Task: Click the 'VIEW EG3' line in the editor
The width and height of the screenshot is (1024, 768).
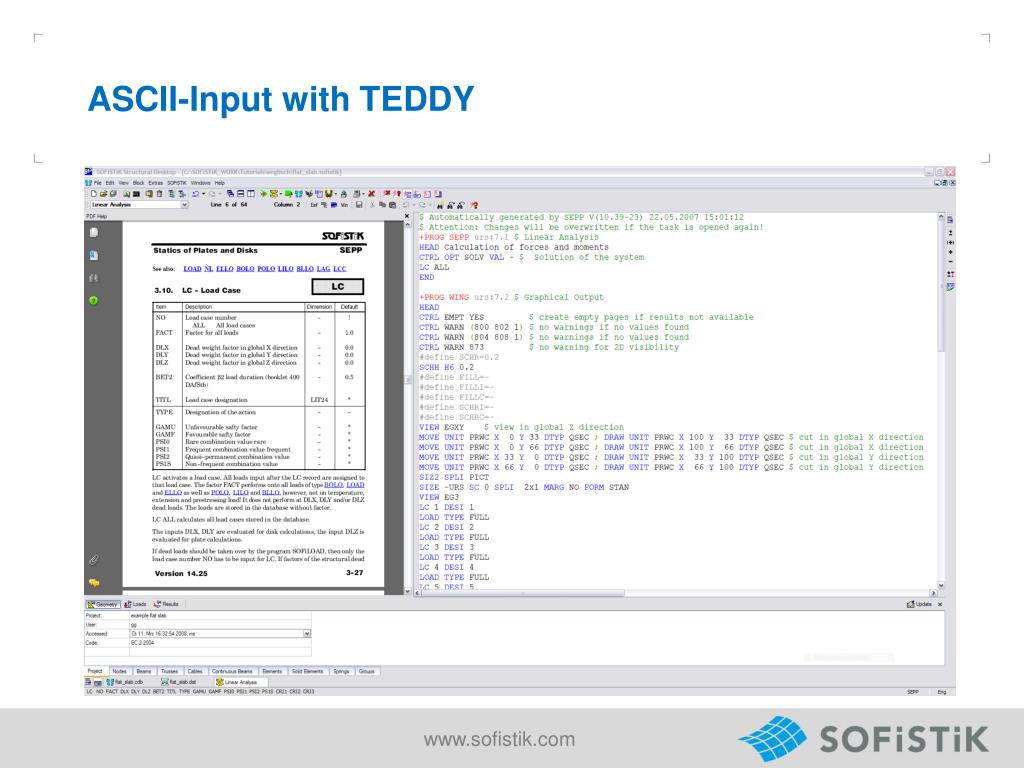Action: [439, 497]
